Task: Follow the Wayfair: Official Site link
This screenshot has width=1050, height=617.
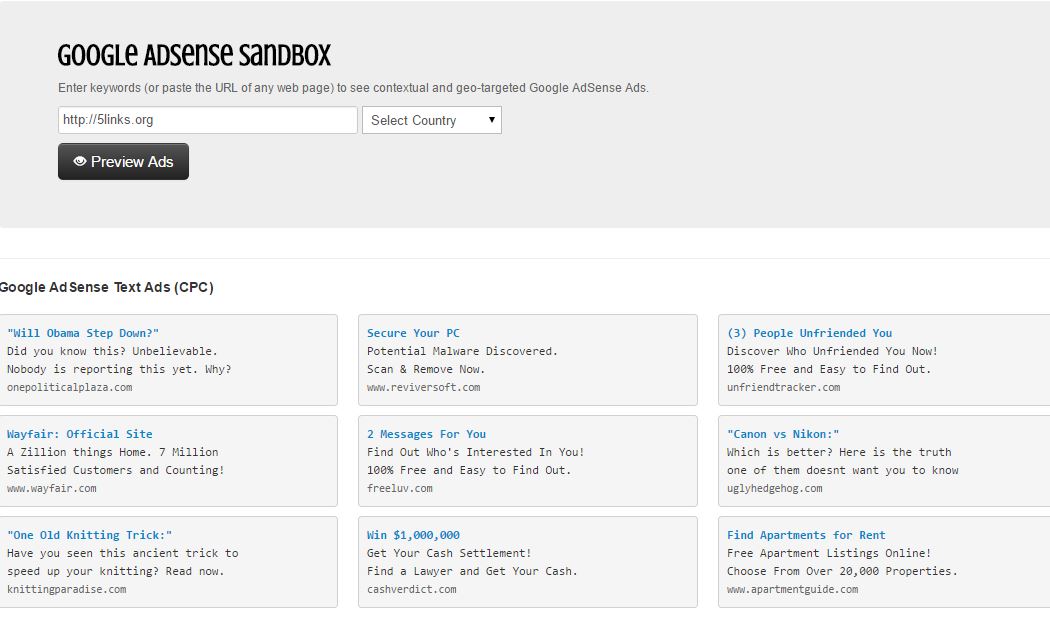Action: coord(80,434)
